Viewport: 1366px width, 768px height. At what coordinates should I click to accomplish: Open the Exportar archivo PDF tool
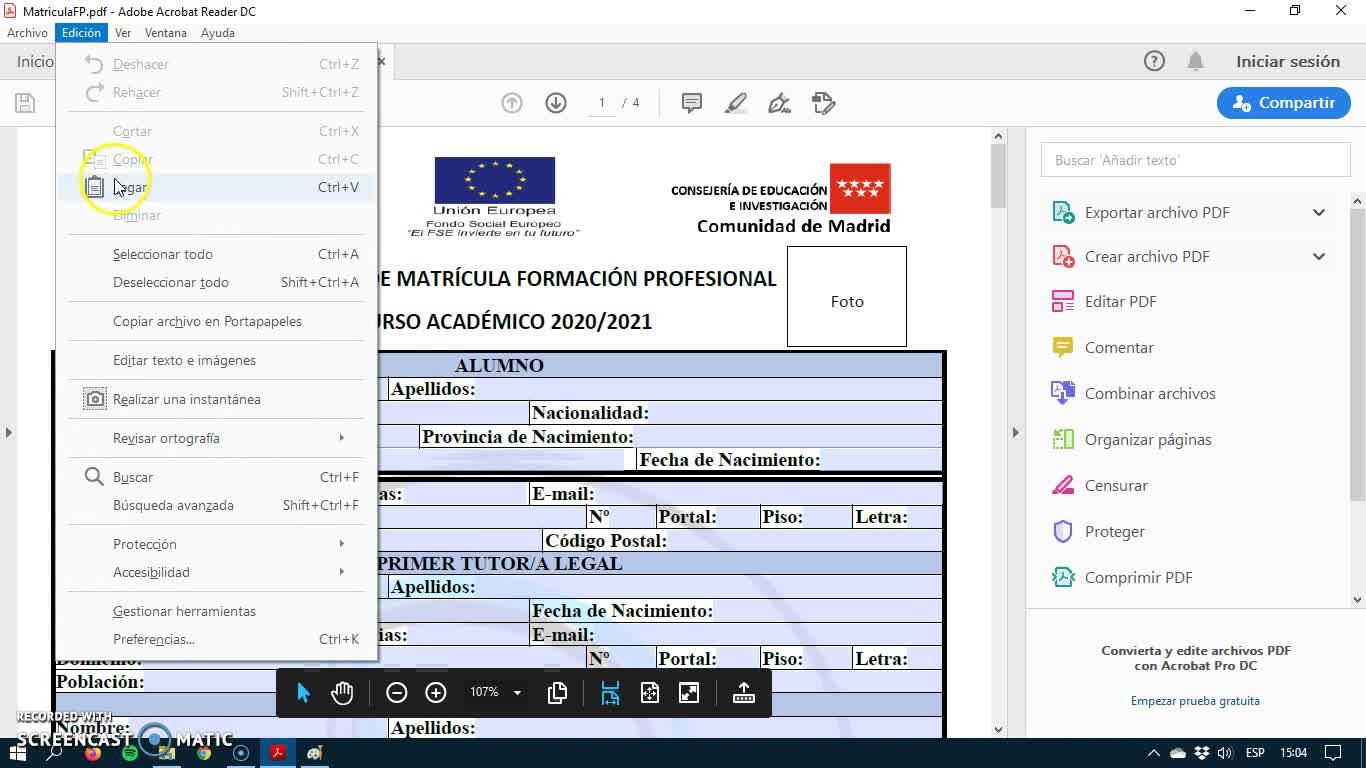[1157, 212]
